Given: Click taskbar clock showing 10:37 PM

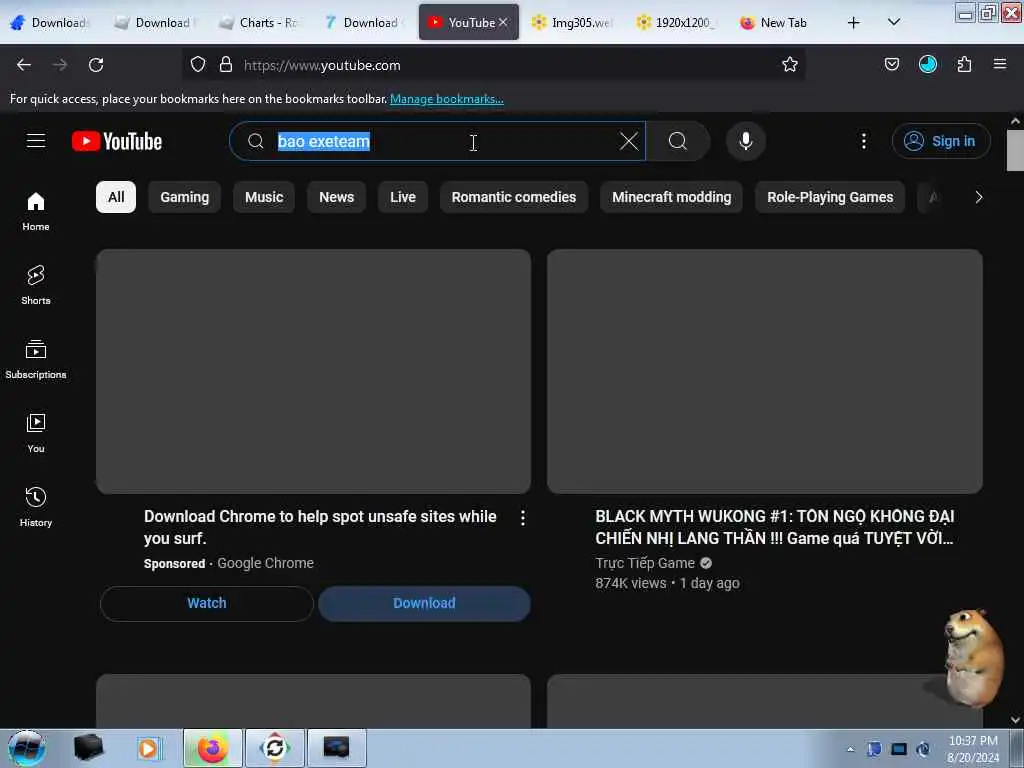Looking at the screenshot, I should pos(972,748).
